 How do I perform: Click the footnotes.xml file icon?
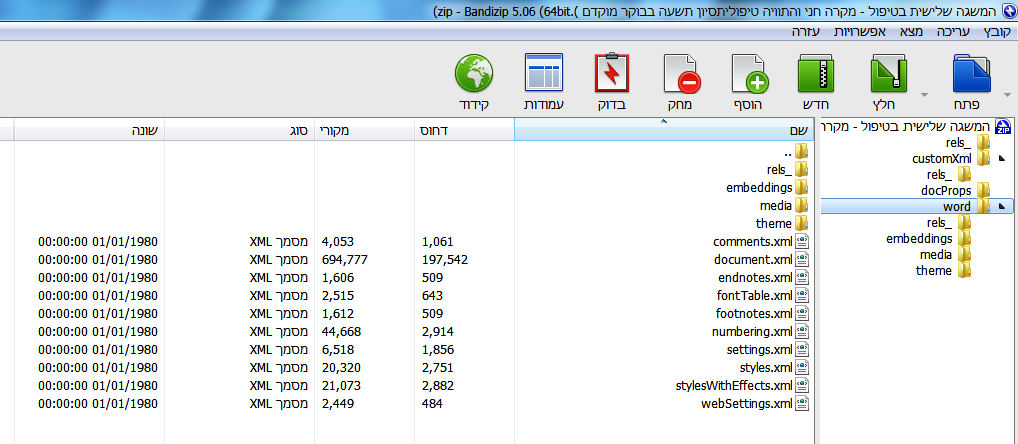(x=802, y=314)
